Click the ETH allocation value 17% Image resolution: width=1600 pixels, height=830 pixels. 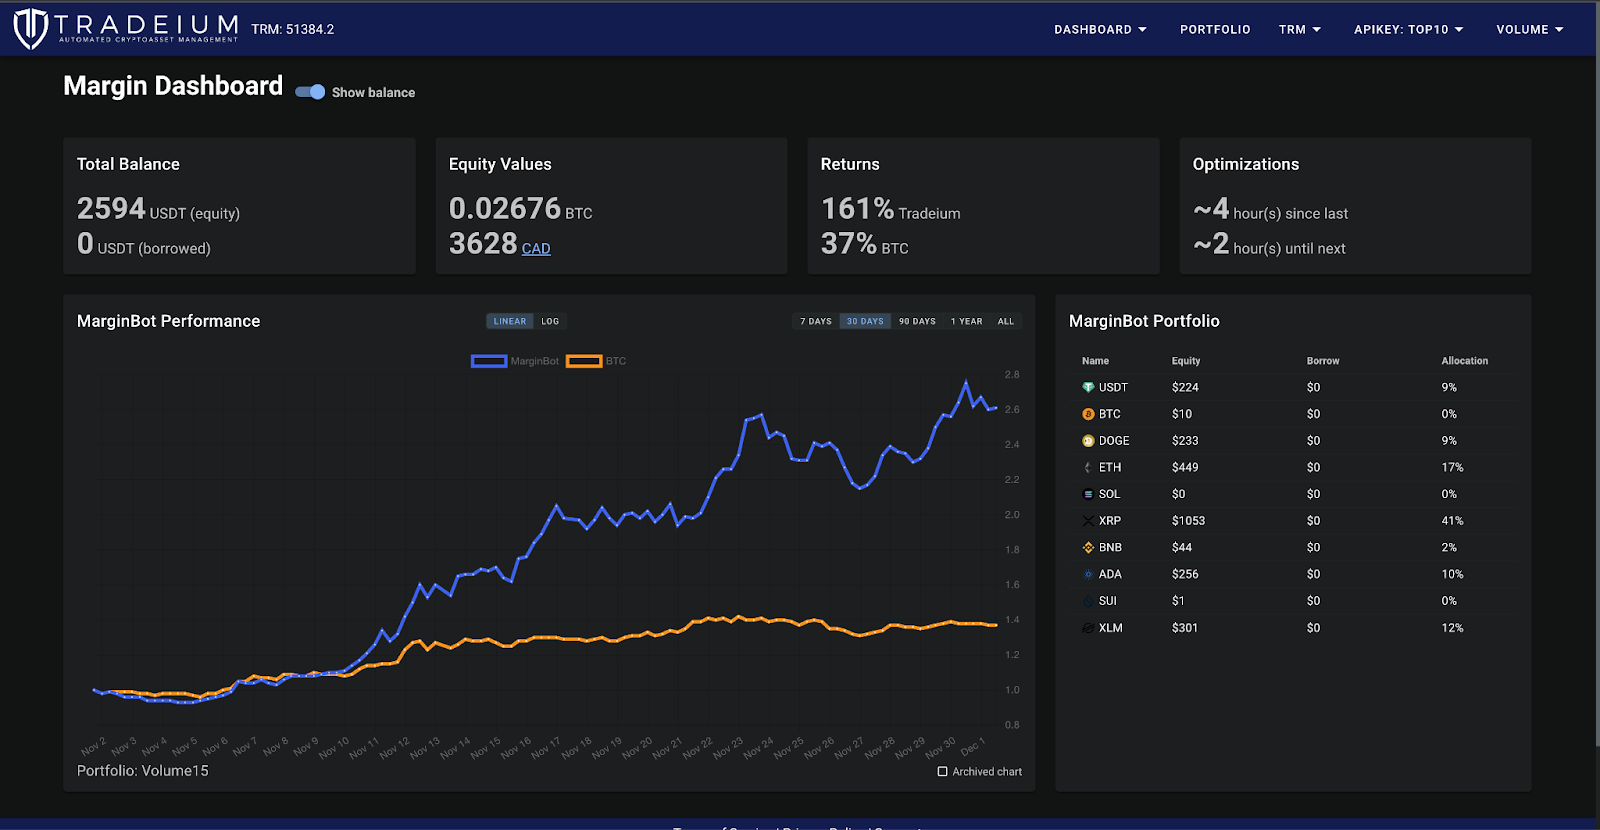tap(1452, 467)
